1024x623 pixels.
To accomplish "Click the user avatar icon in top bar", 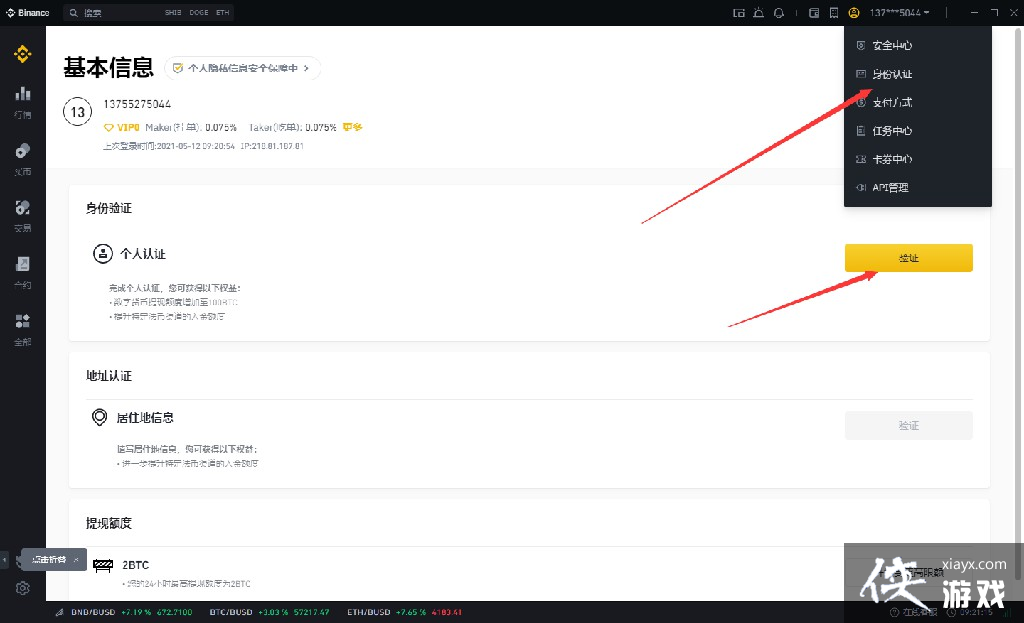I will [853, 12].
